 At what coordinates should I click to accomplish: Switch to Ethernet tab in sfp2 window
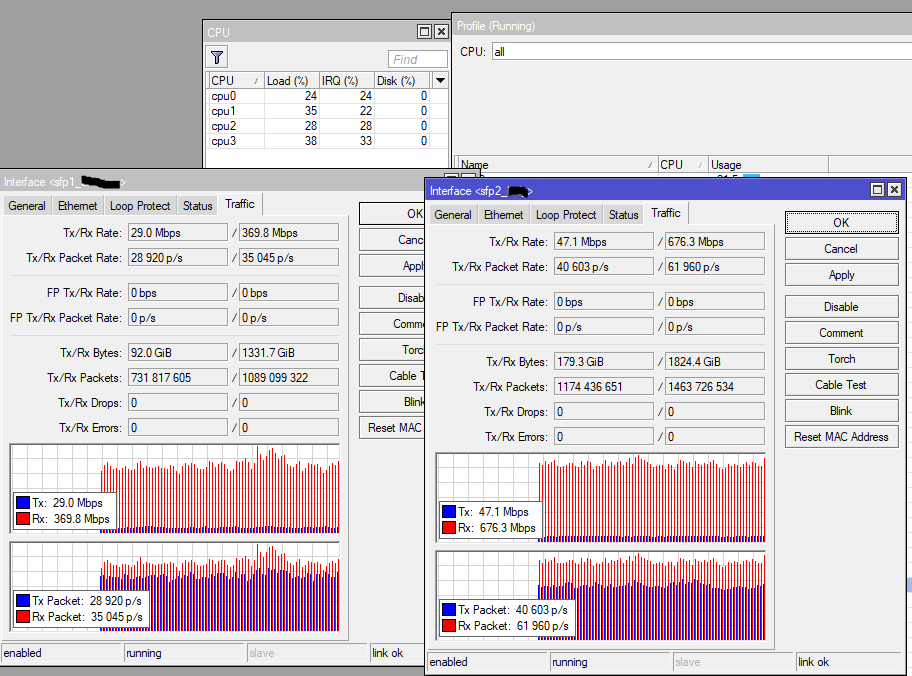tap(503, 215)
